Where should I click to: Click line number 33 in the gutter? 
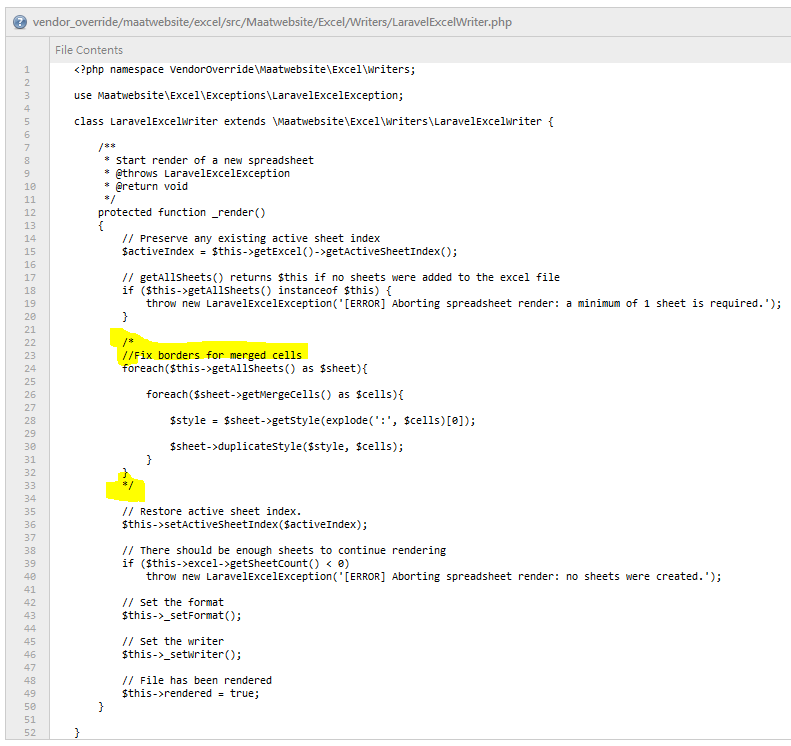pyautogui.click(x=30, y=486)
